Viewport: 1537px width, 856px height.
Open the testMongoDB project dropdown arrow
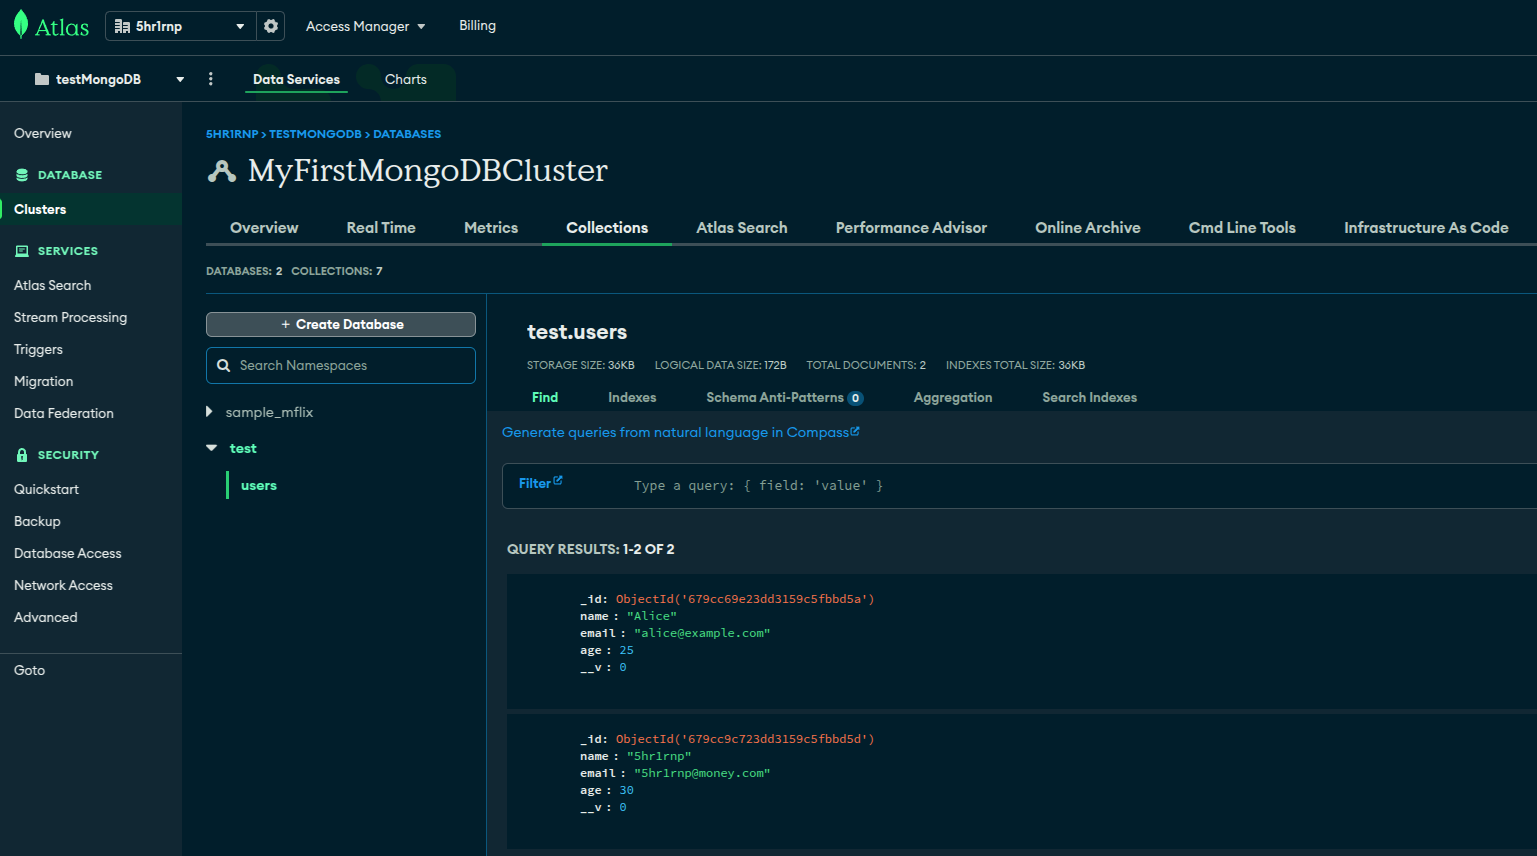[x=180, y=79]
